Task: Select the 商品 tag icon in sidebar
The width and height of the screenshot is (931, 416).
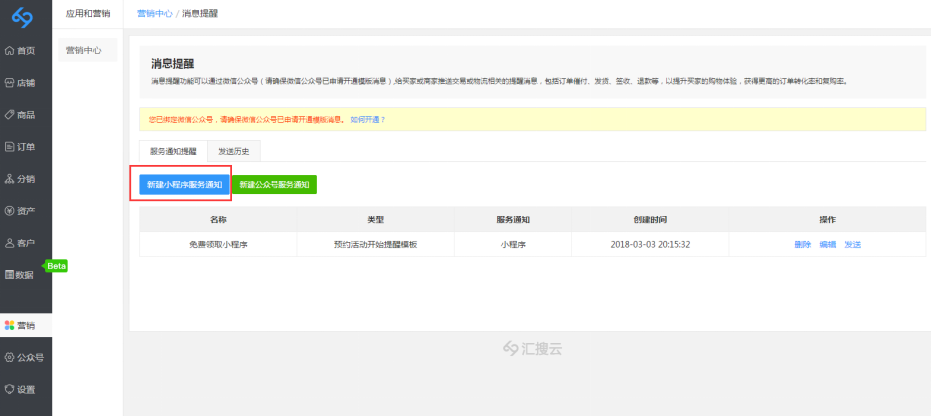Action: click(10, 114)
